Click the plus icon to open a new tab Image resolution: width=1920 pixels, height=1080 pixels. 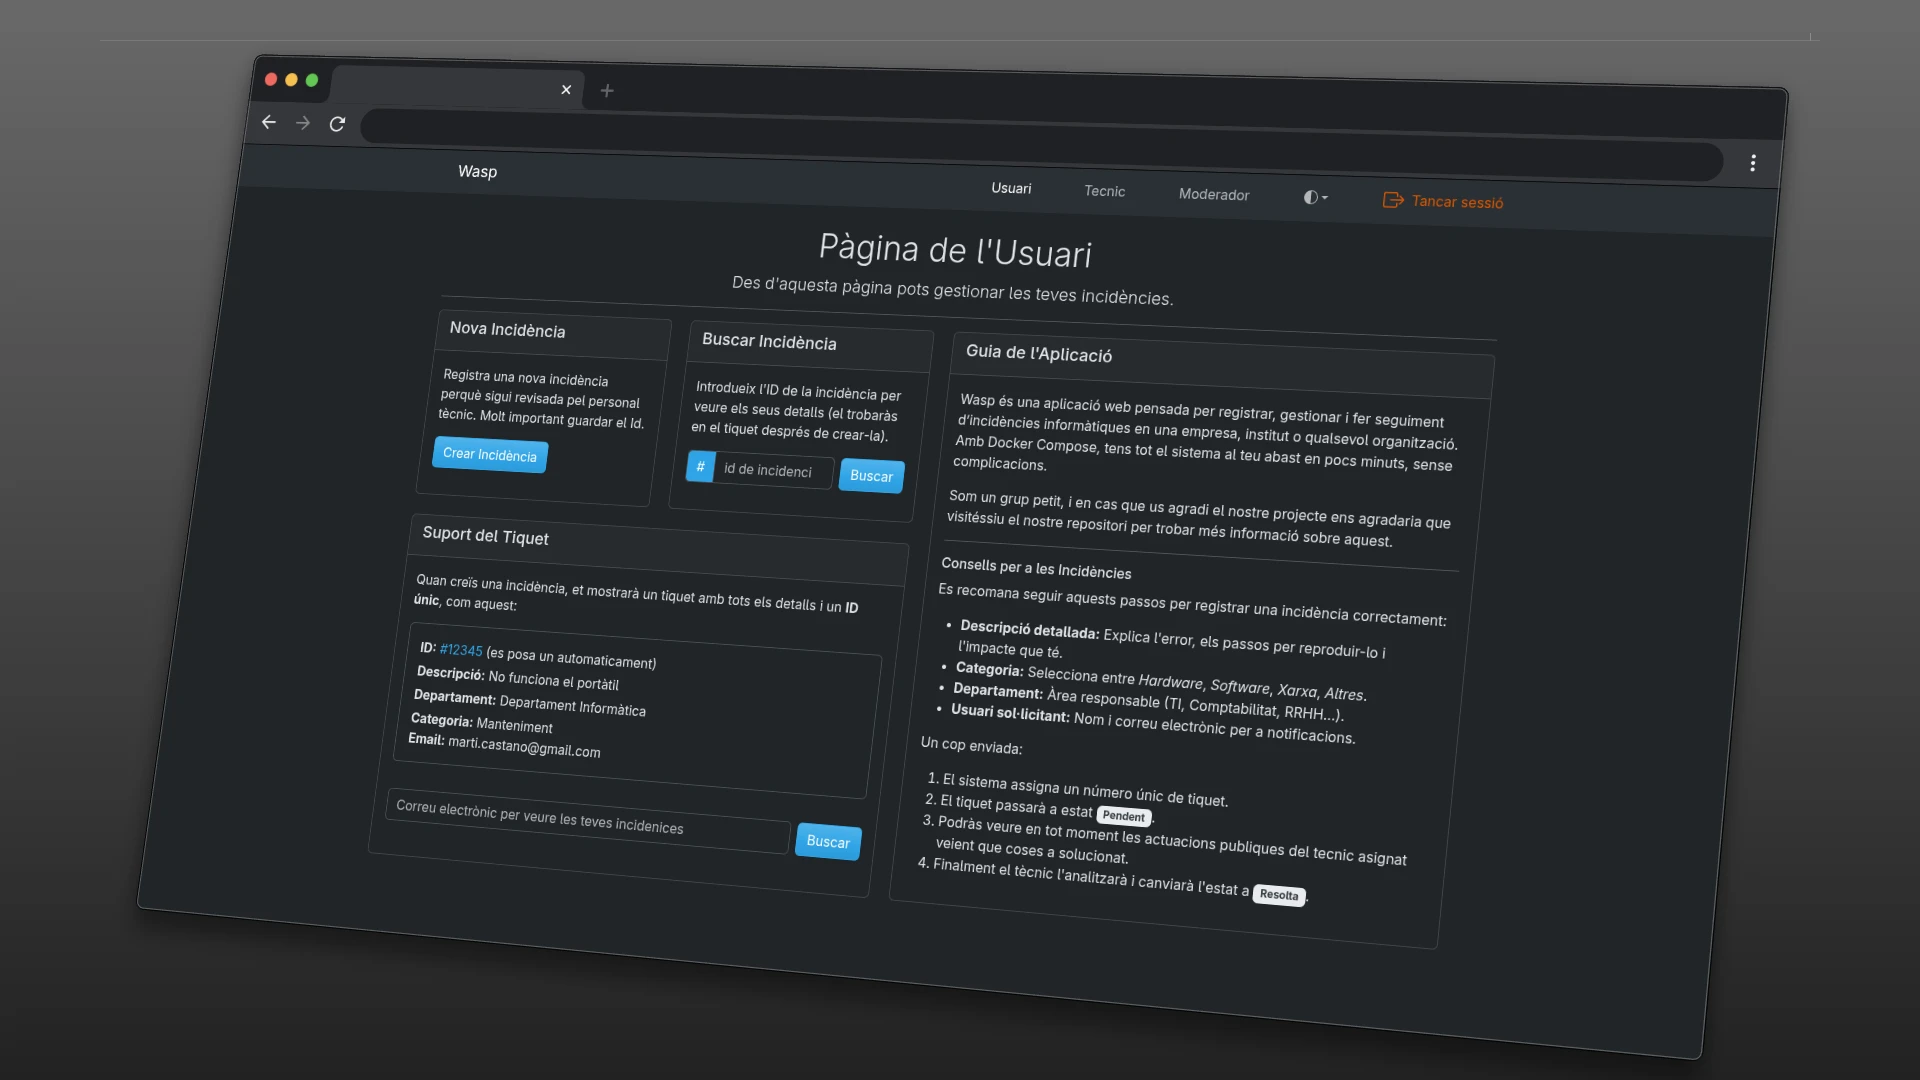click(607, 91)
